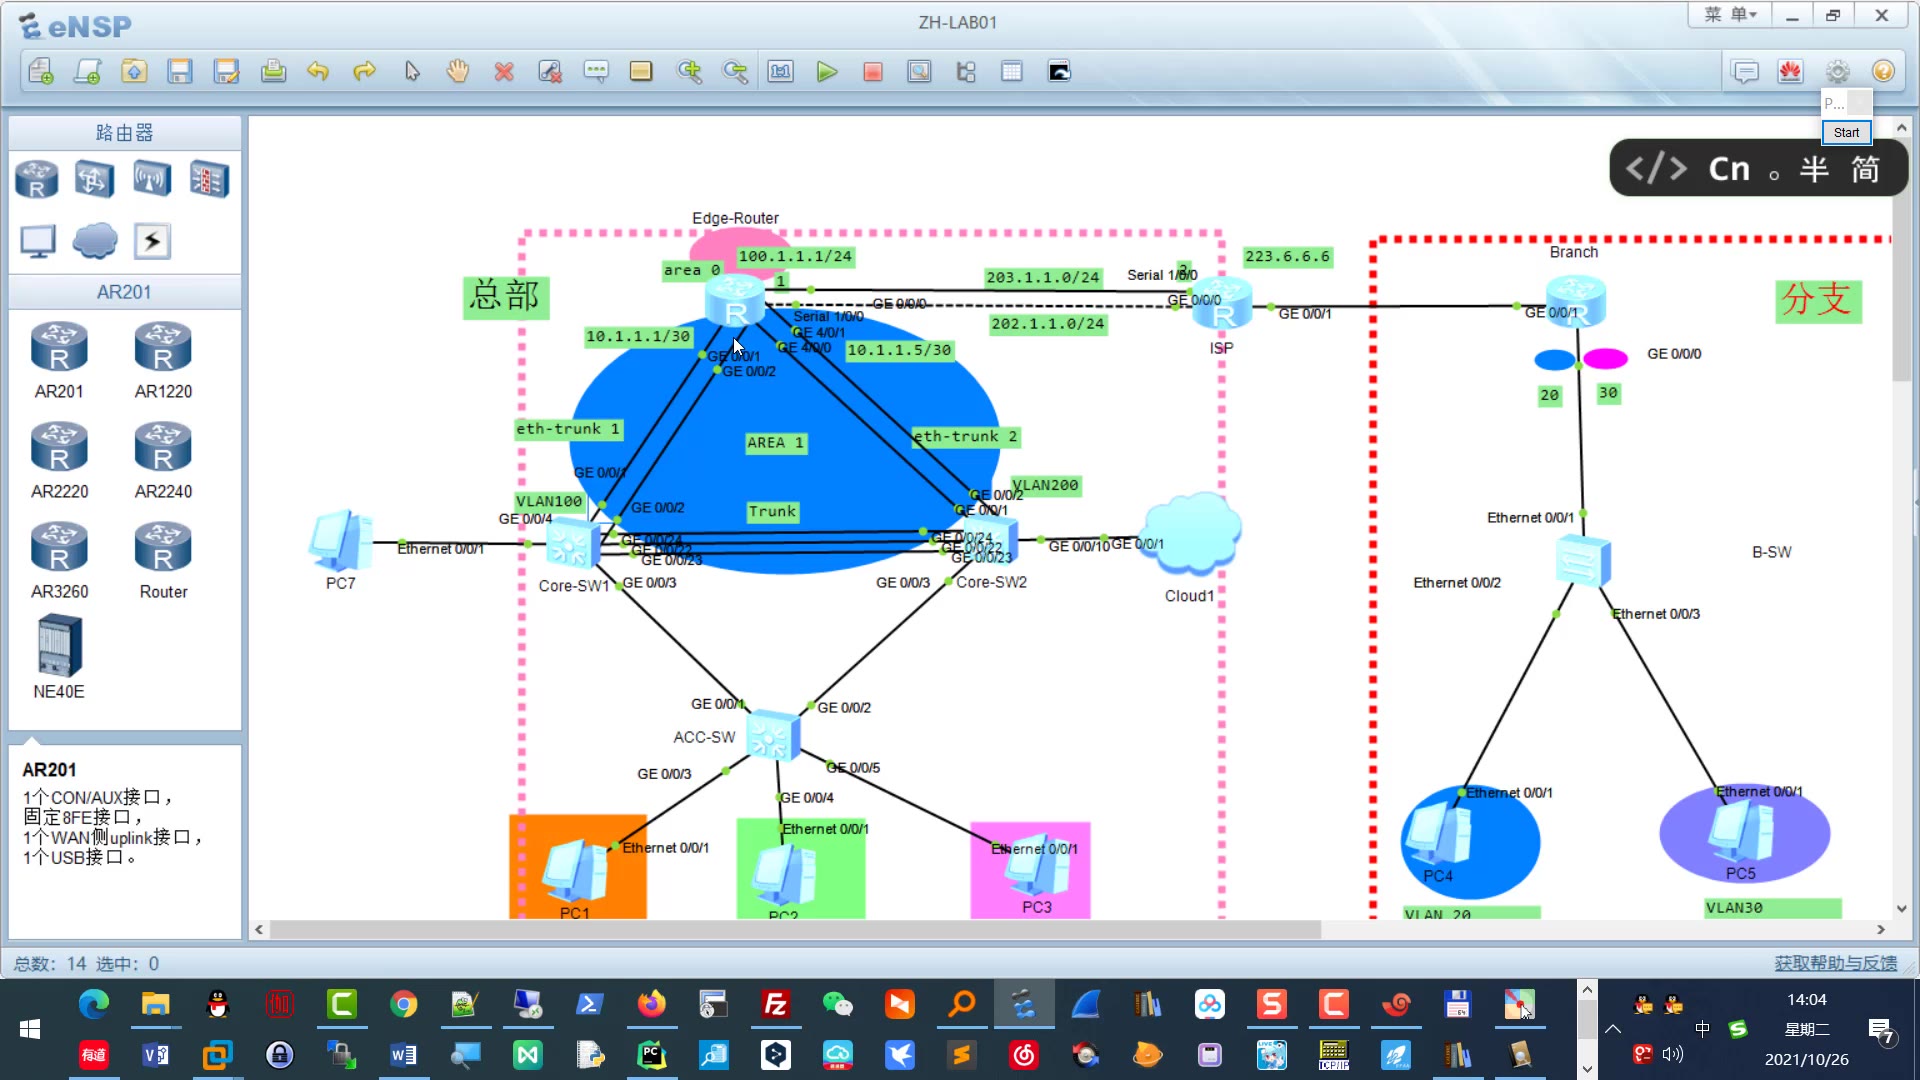This screenshot has height=1080, width=1920.
Task: Click the eNSP application taskbar icon
Action: (1023, 1005)
